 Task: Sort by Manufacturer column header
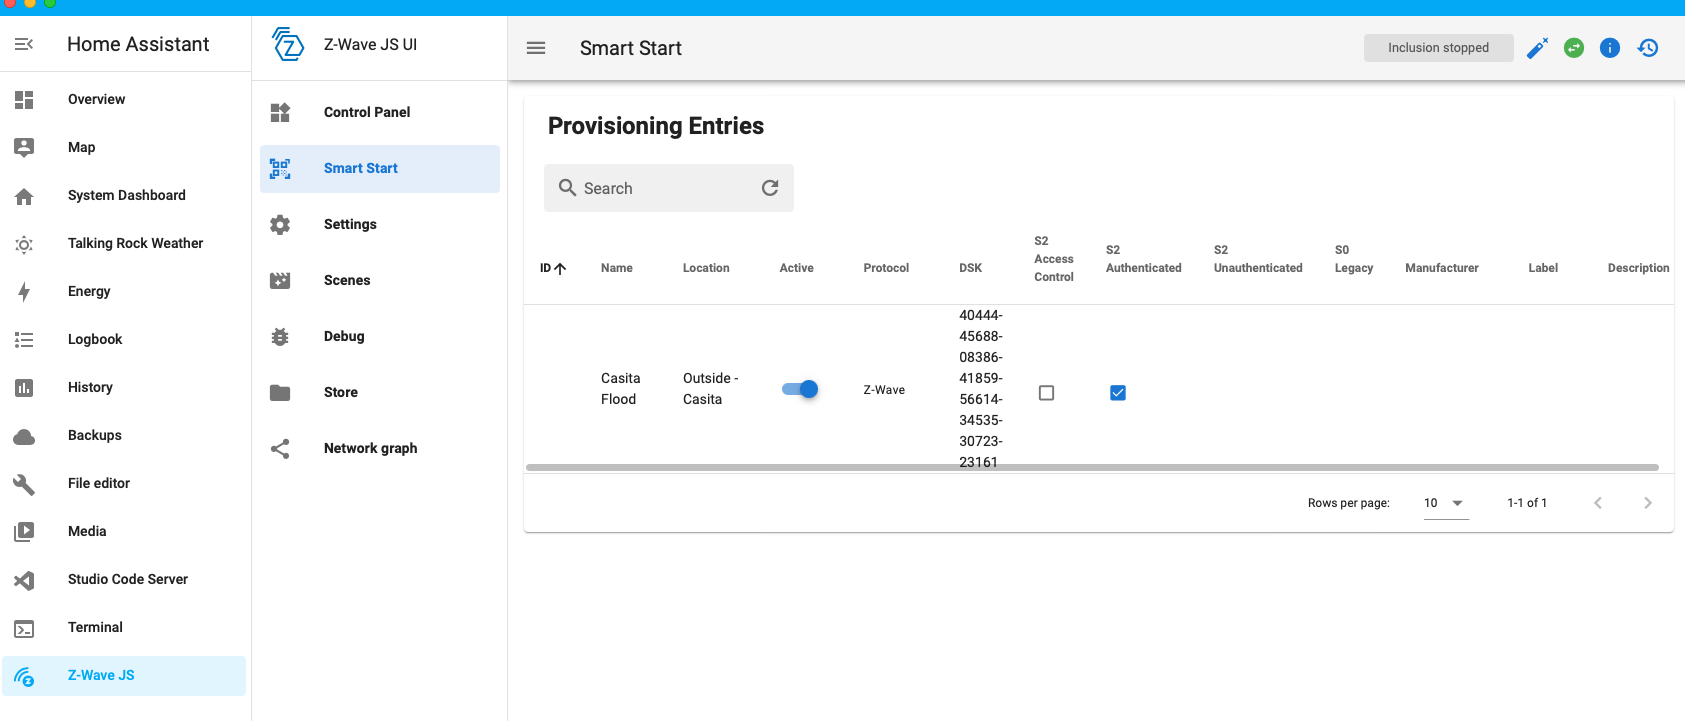1442,268
